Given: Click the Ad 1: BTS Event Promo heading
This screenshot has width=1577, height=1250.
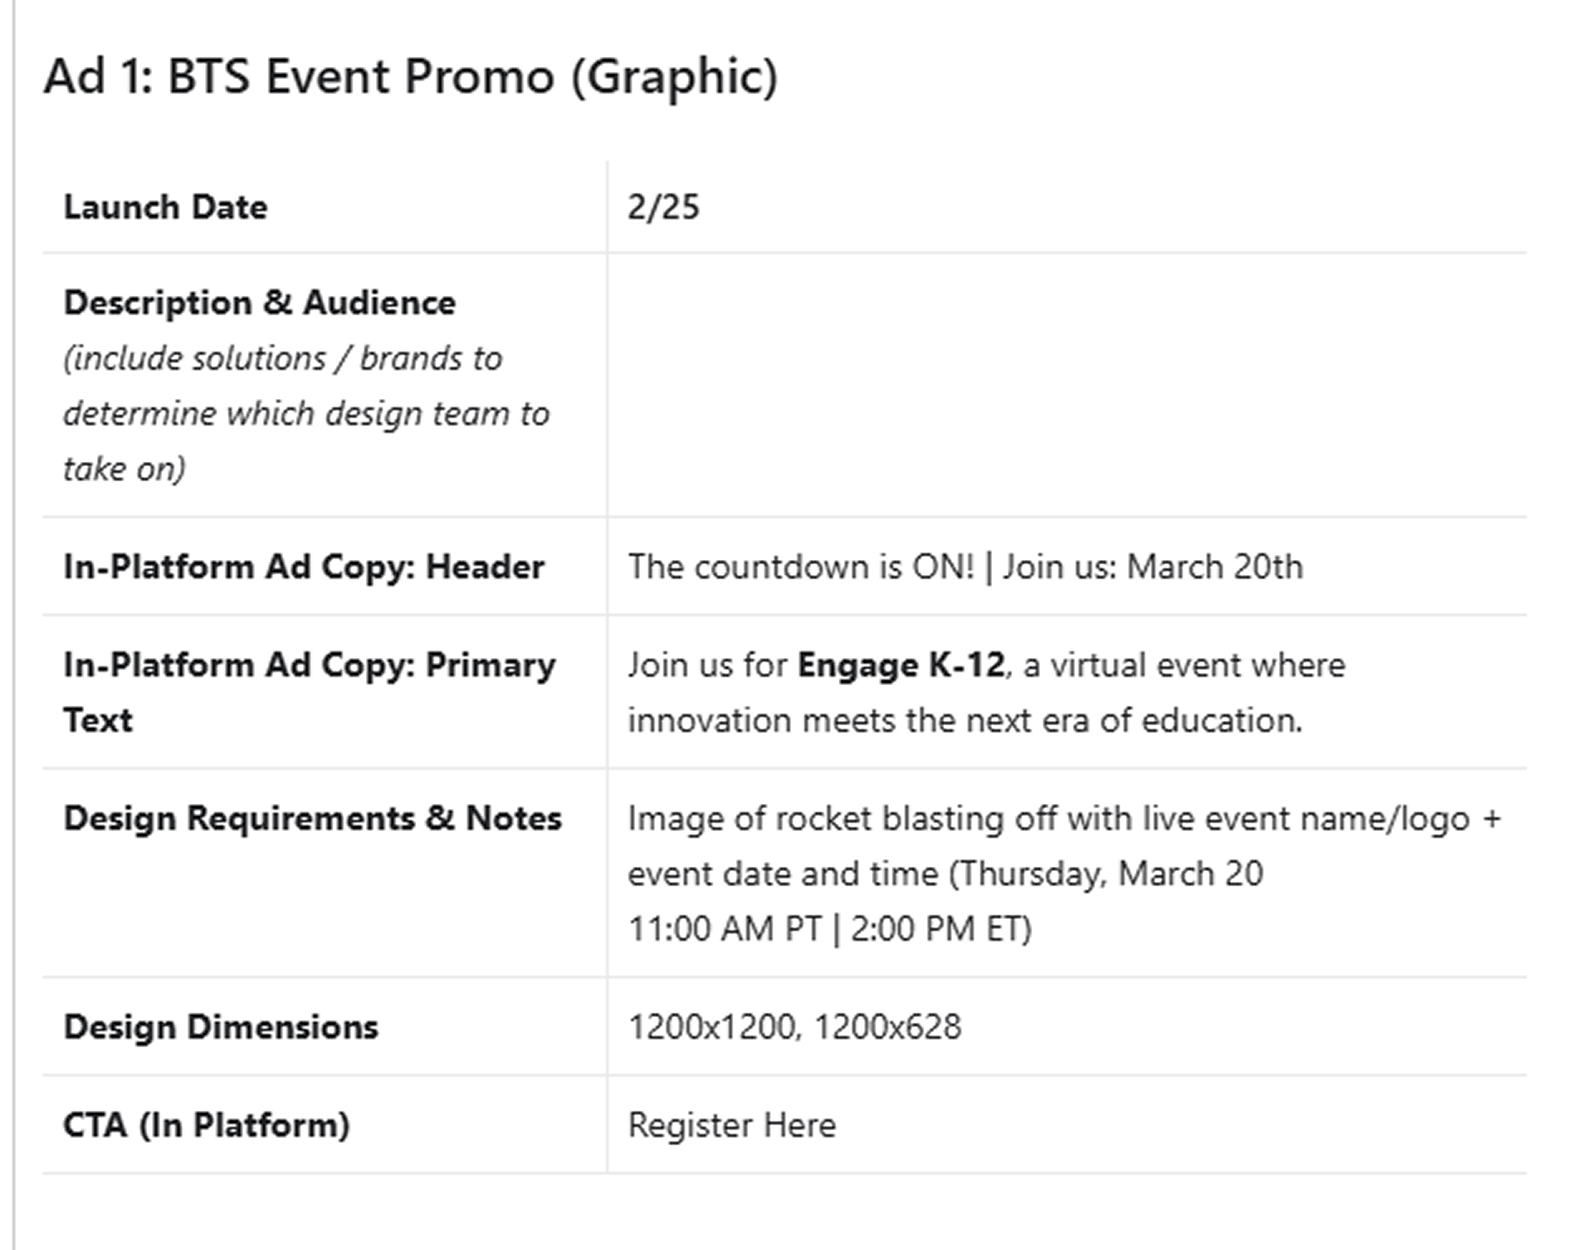Looking at the screenshot, I should tap(410, 77).
